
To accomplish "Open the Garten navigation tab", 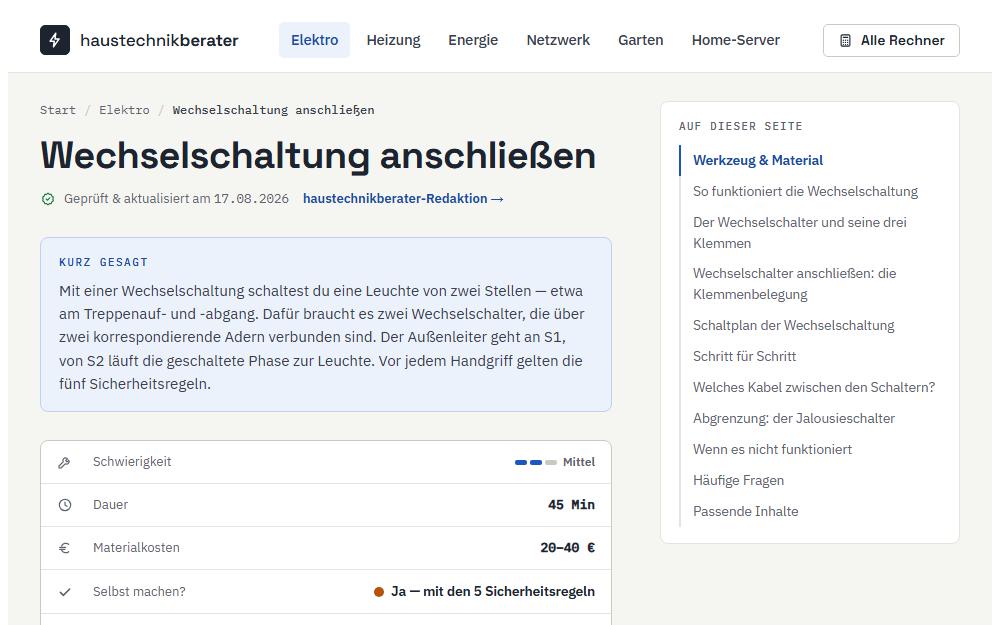I will (640, 40).
